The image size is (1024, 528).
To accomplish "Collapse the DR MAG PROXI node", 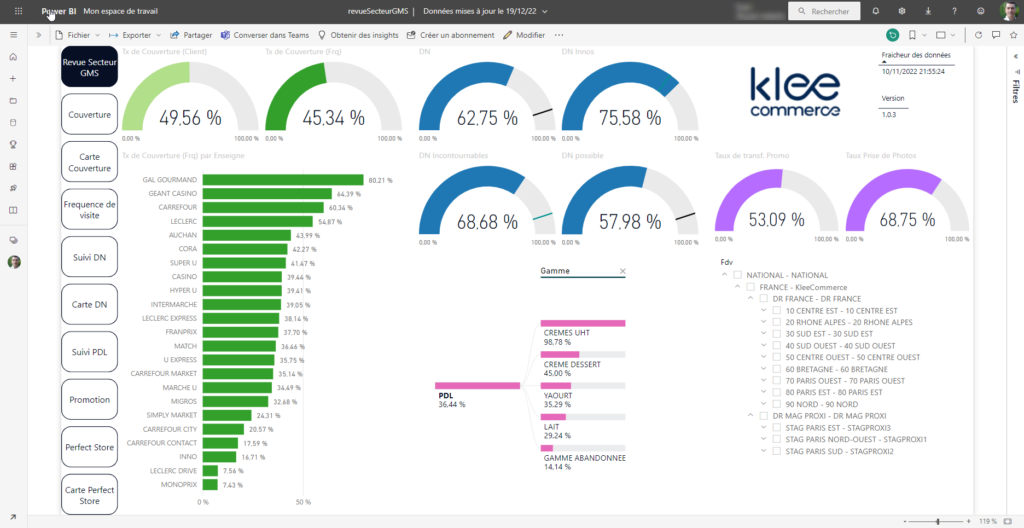I will 750,416.
